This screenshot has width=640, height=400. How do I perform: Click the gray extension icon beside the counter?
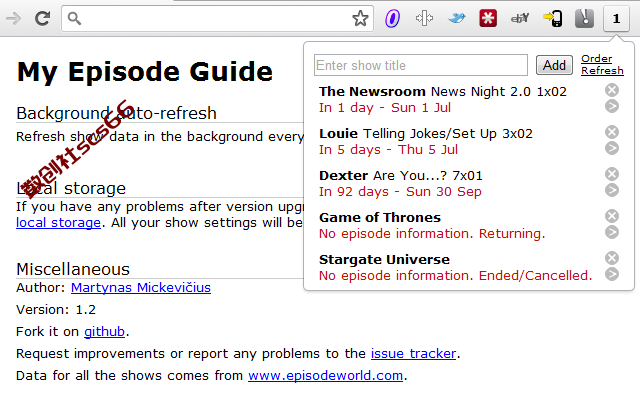(584, 18)
